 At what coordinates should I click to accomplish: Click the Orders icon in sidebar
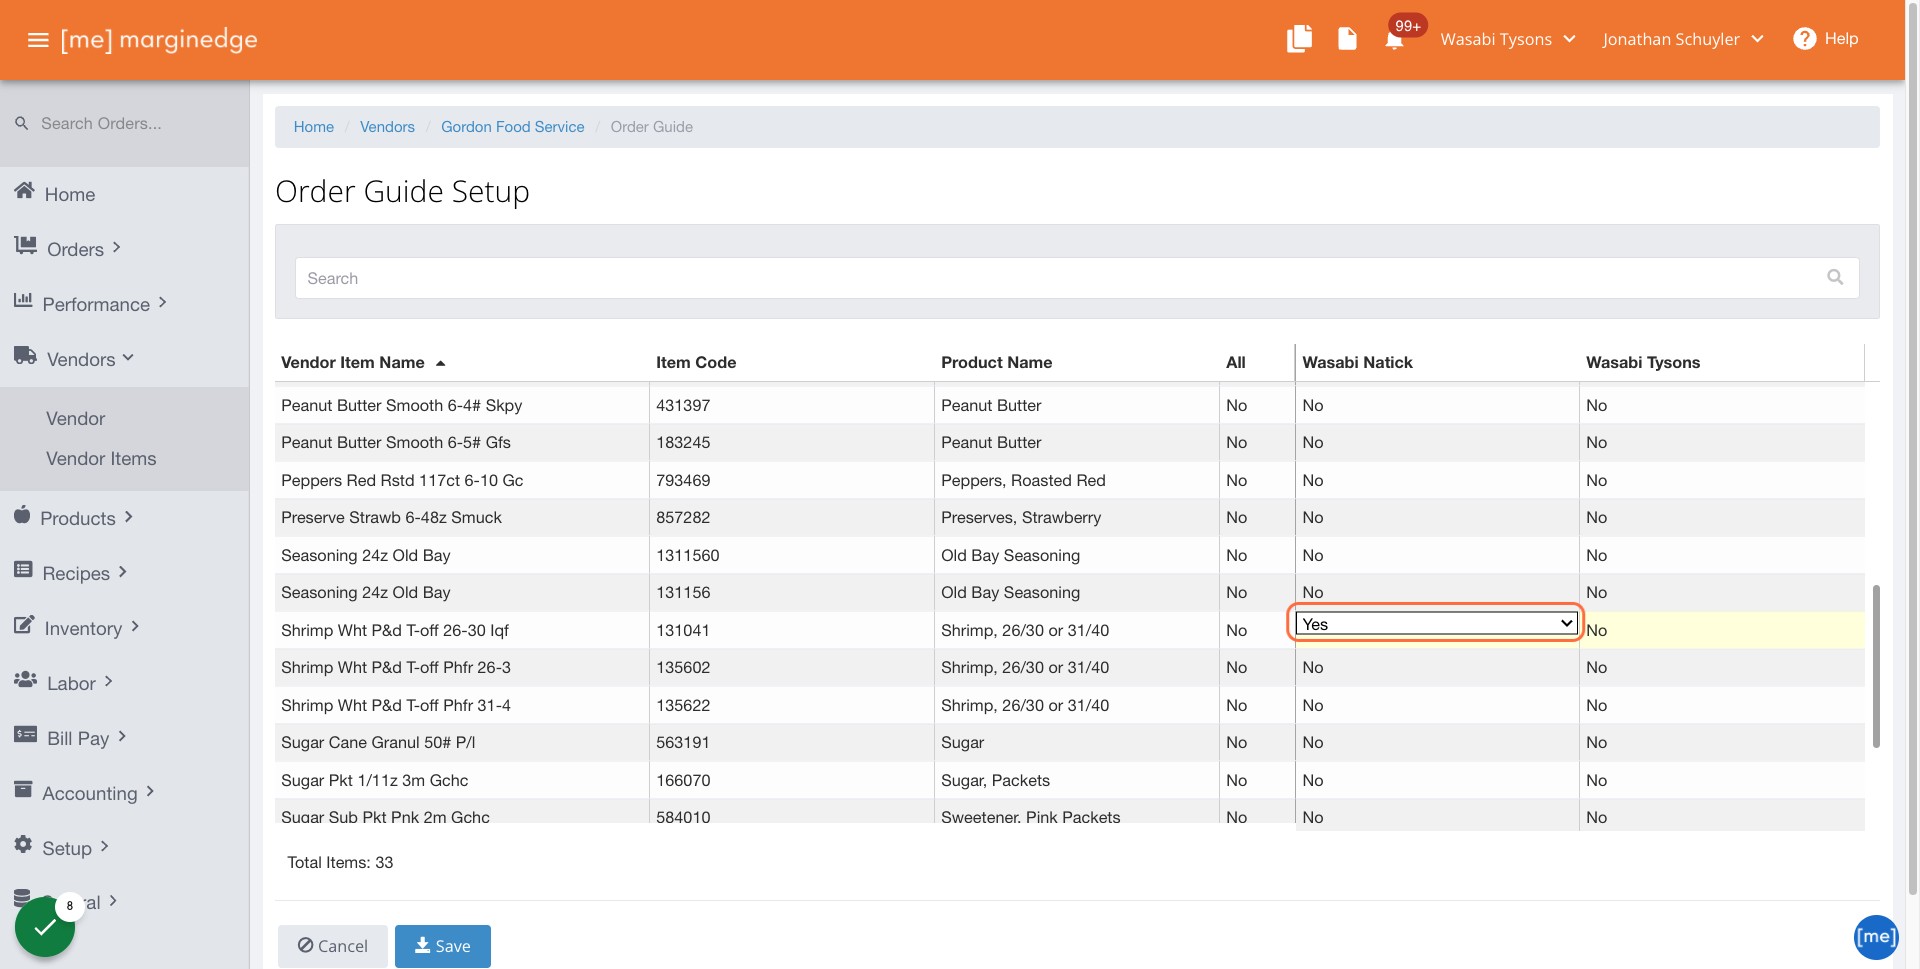(25, 245)
